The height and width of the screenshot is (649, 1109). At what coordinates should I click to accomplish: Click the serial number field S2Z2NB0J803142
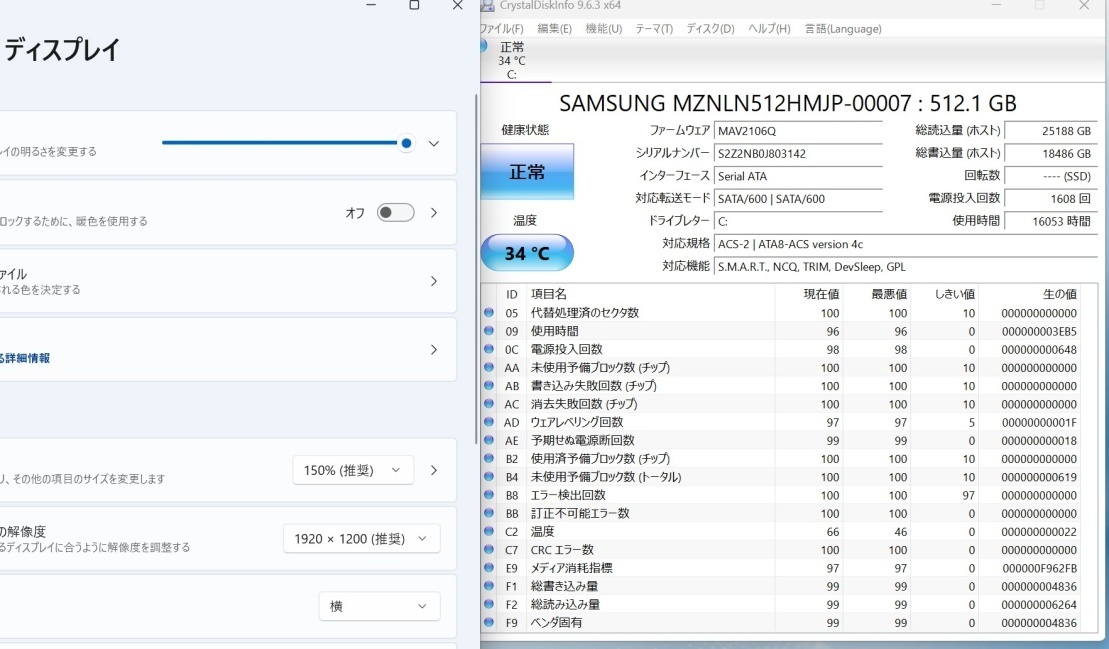pyautogui.click(x=799, y=153)
